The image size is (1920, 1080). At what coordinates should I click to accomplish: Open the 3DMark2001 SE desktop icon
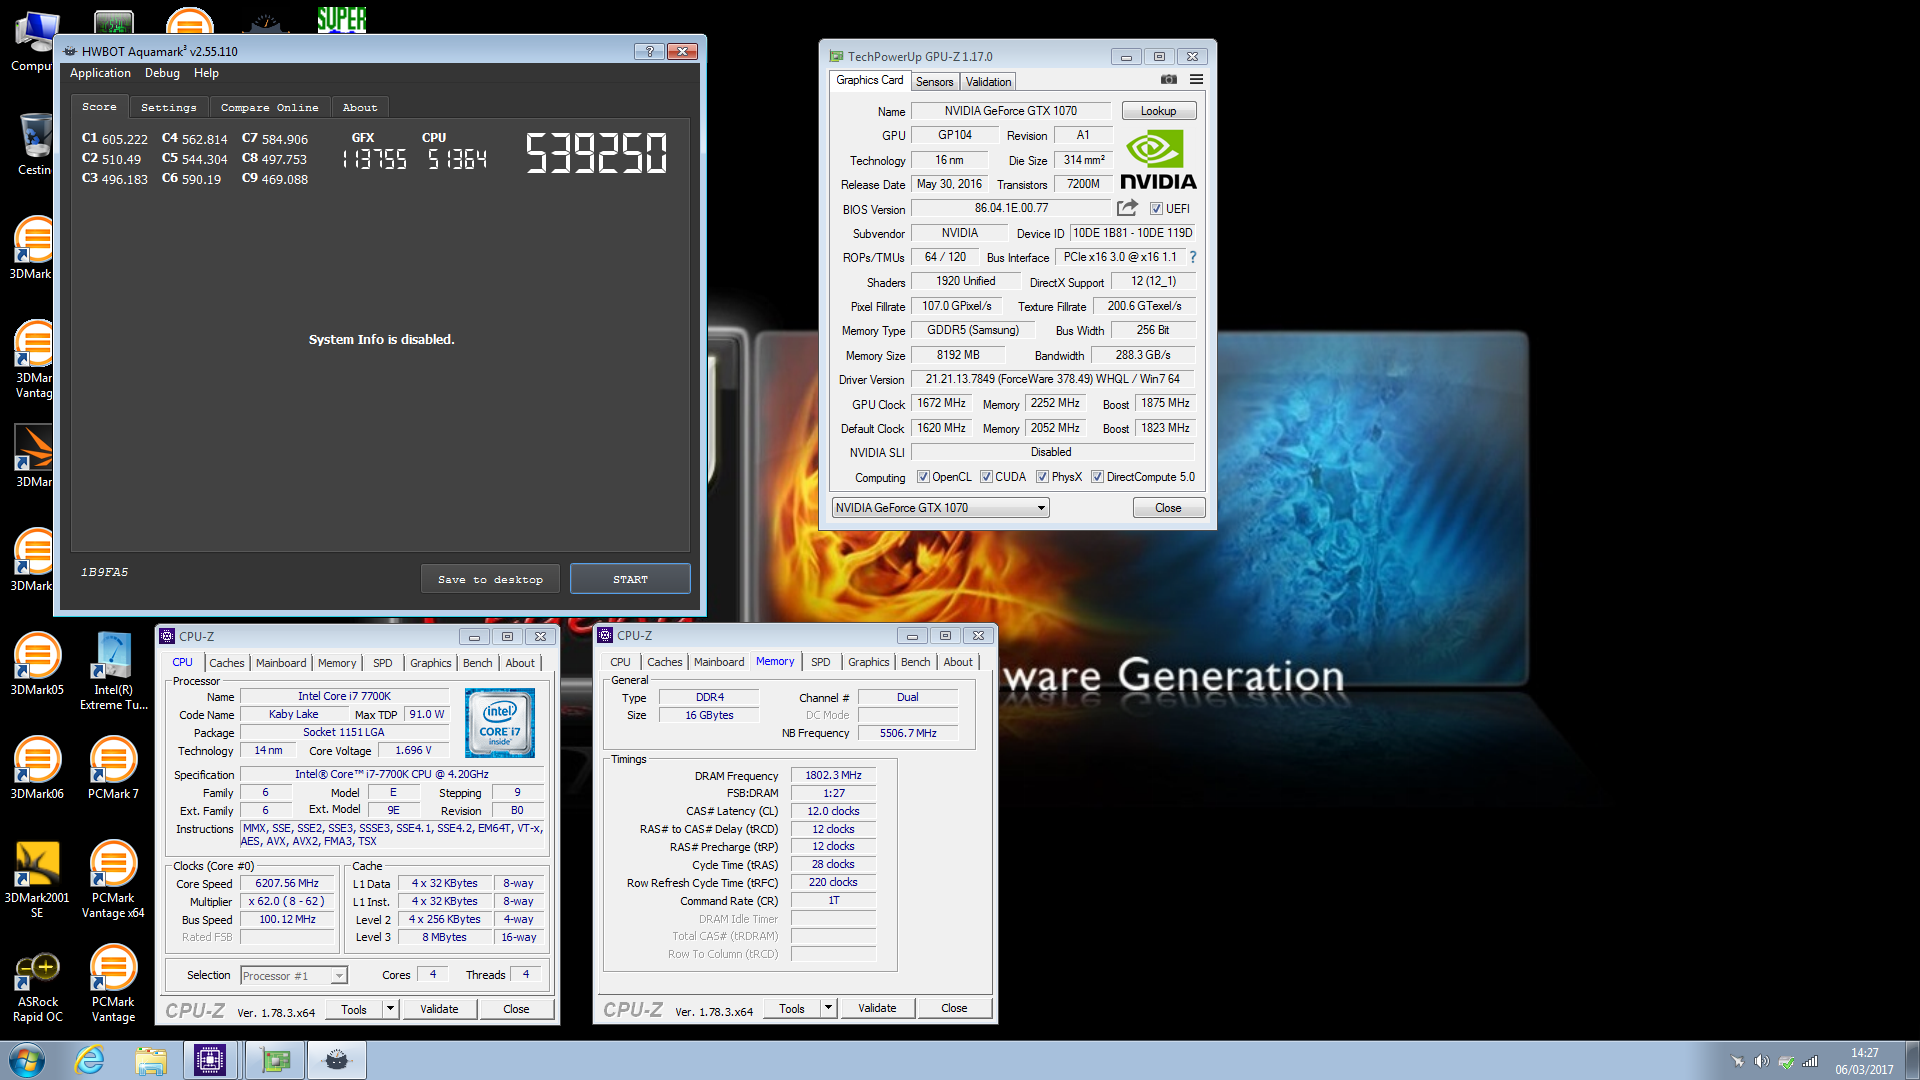tap(37, 880)
